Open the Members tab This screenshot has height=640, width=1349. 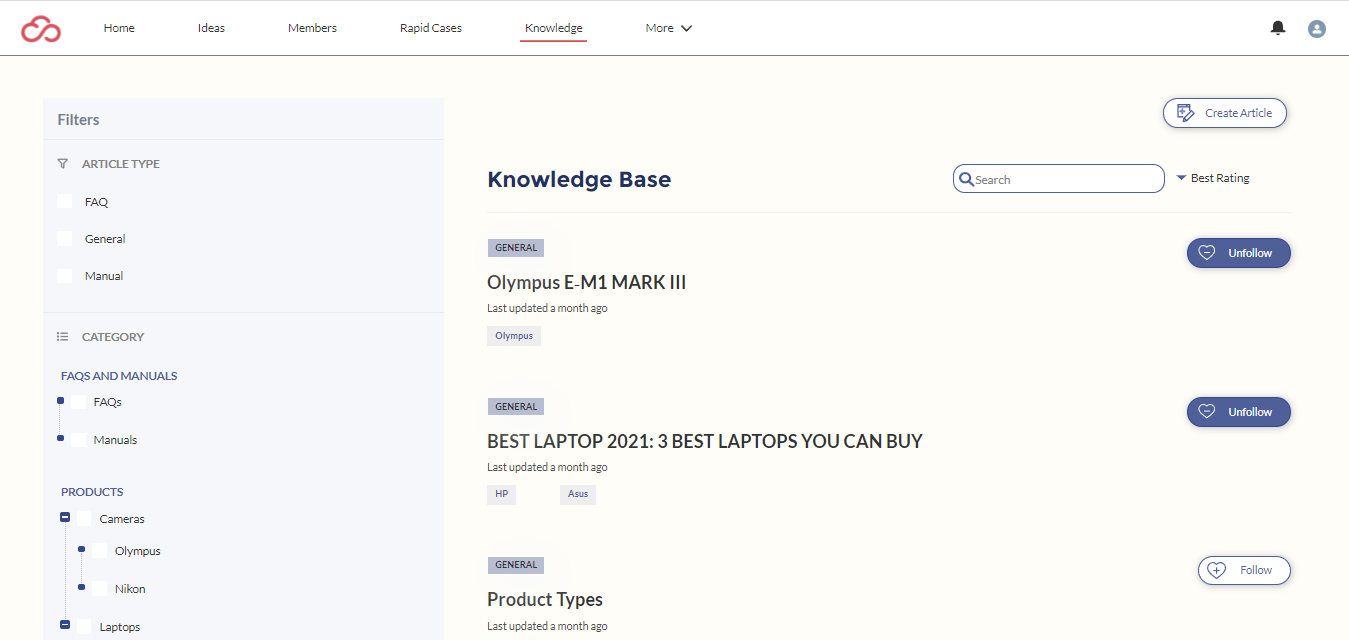coord(312,28)
